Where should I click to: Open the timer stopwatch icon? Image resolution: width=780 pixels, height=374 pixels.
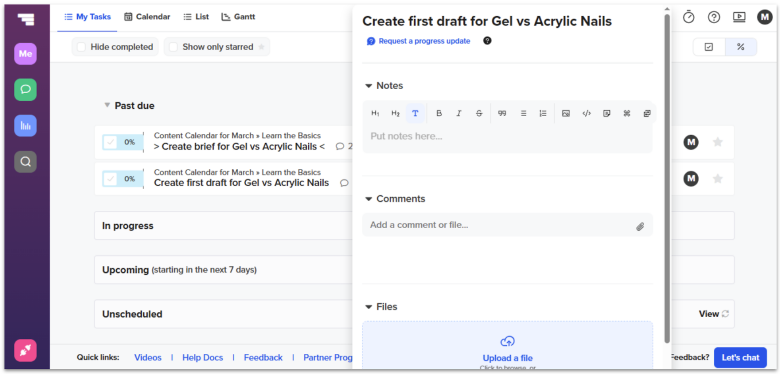688,17
